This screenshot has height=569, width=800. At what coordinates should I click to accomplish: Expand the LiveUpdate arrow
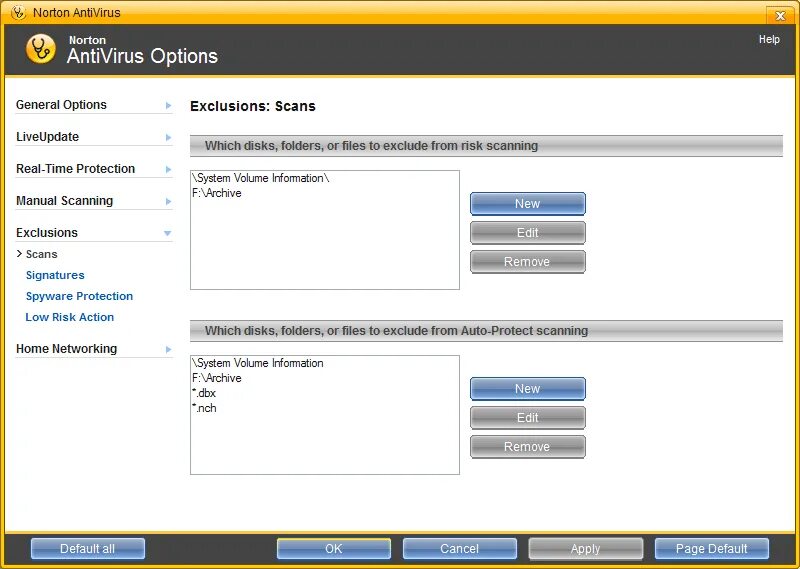pos(168,137)
